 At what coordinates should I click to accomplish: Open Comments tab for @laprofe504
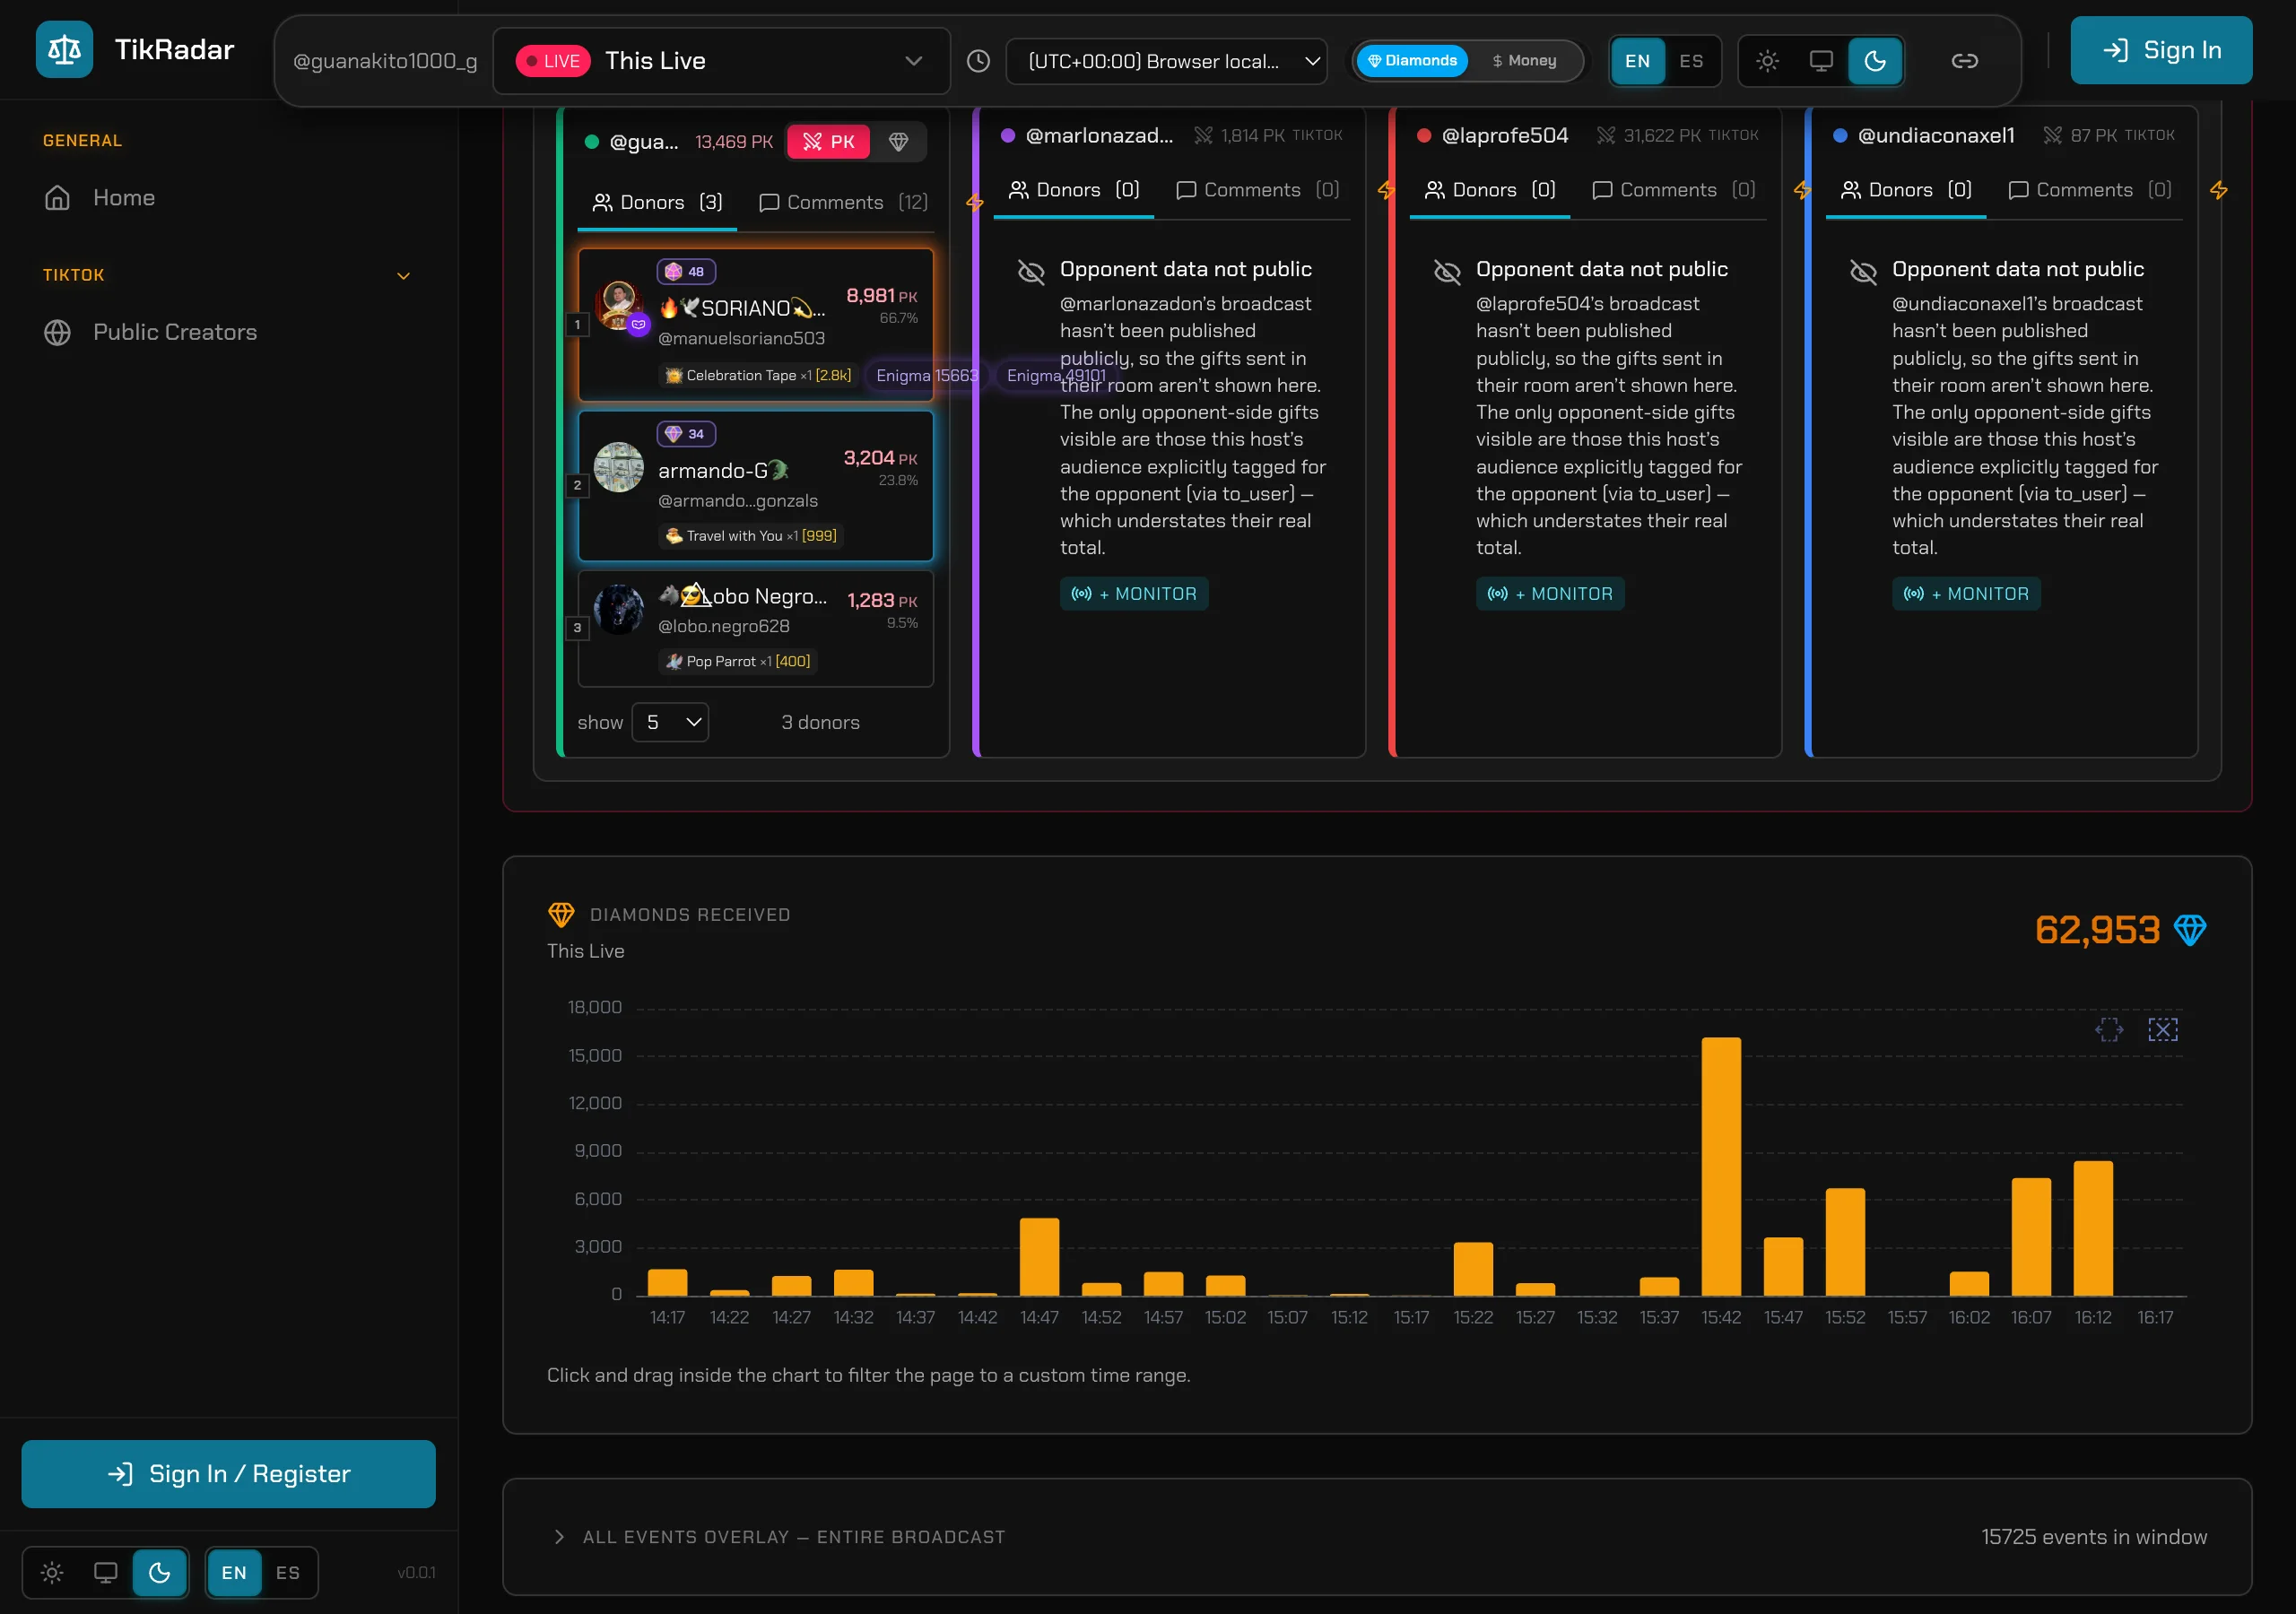click(1674, 190)
